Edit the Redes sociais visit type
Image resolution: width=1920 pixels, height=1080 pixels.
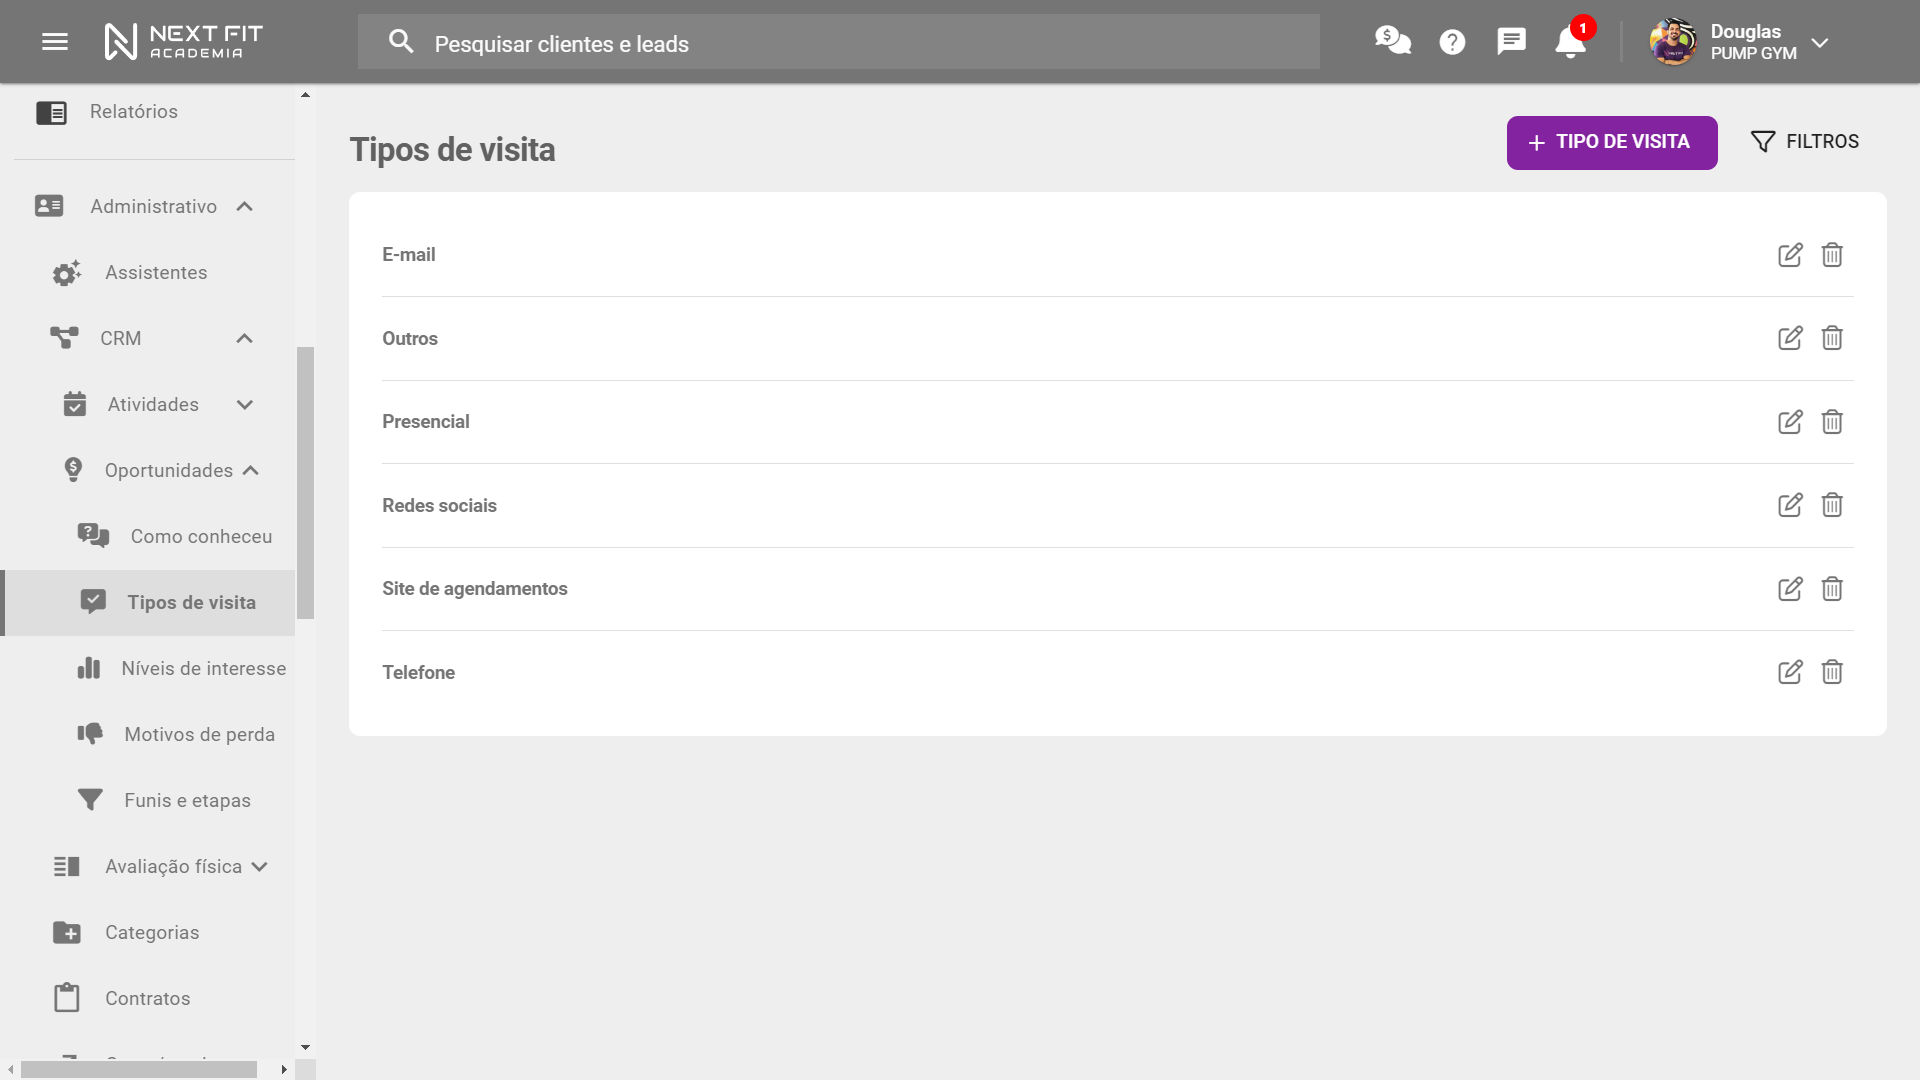(1790, 505)
